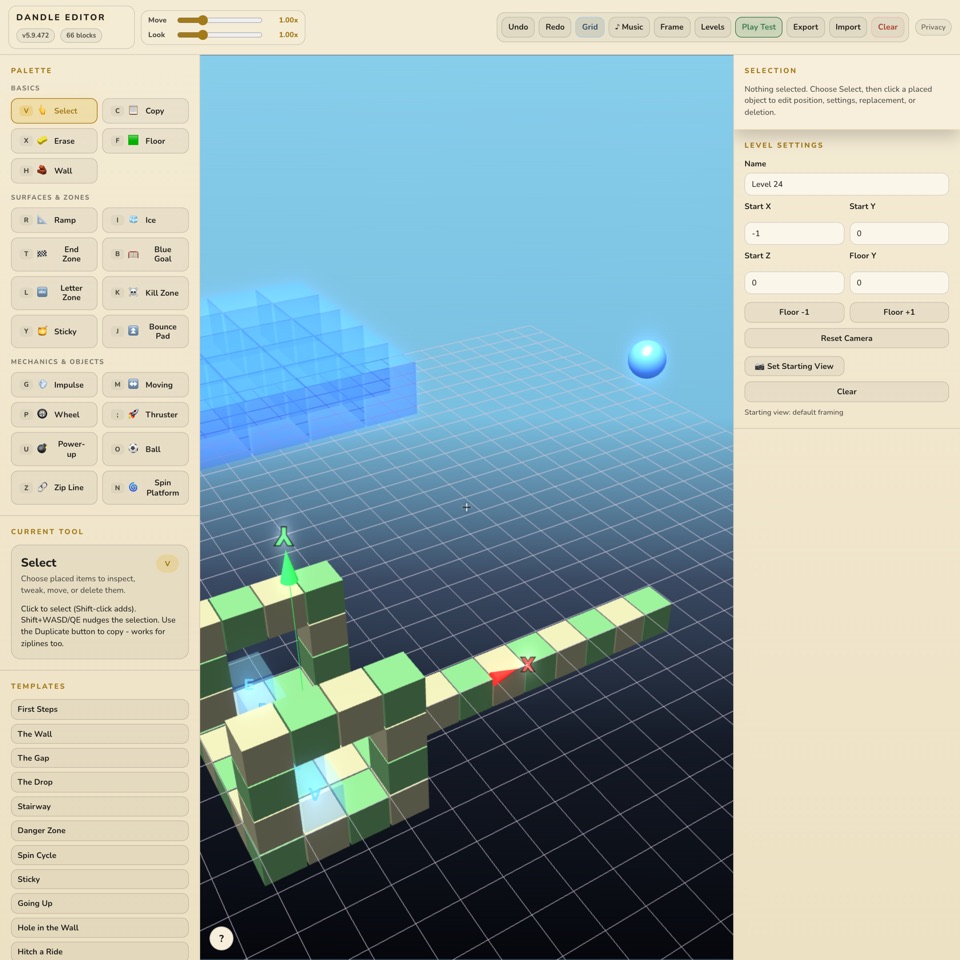This screenshot has width=960, height=960.
Task: Choose the Spin Platform tool
Action: coord(145,487)
